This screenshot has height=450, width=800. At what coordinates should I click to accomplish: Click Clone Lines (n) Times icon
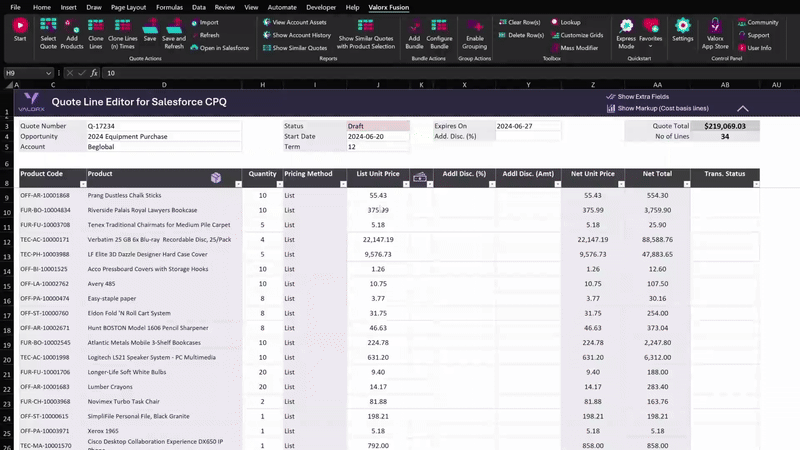(x=122, y=33)
